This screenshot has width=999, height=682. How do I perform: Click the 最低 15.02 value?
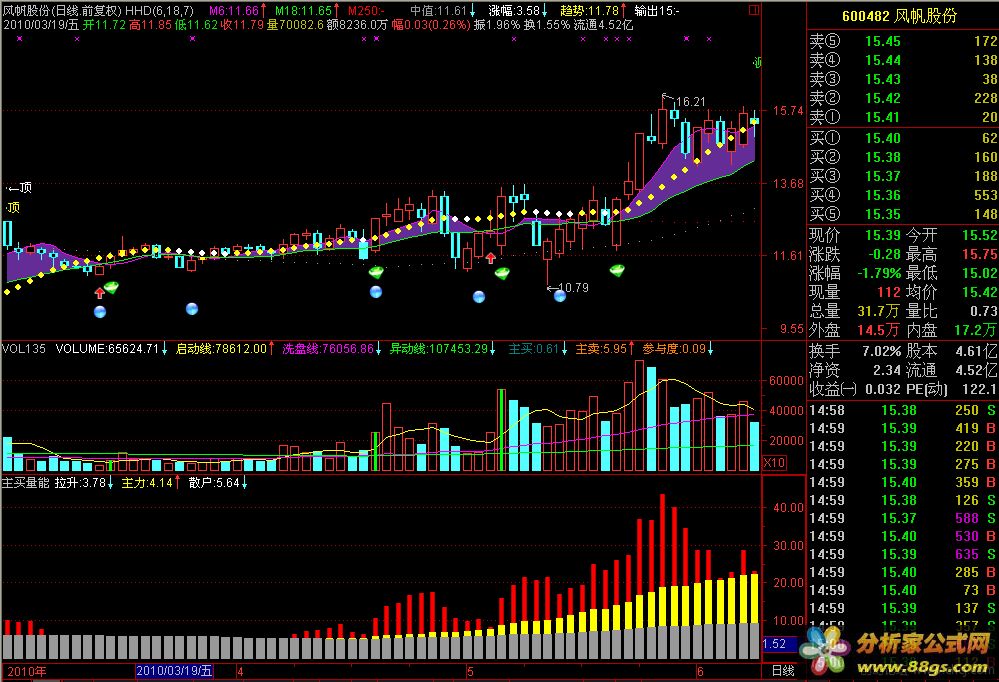(x=951, y=273)
